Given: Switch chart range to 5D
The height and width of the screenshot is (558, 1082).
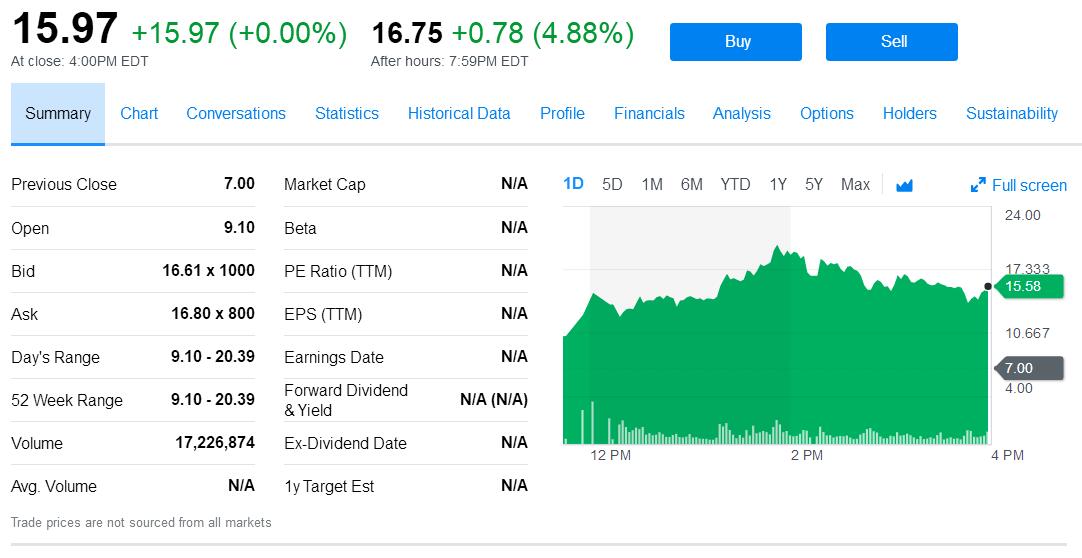Looking at the screenshot, I should point(612,184).
